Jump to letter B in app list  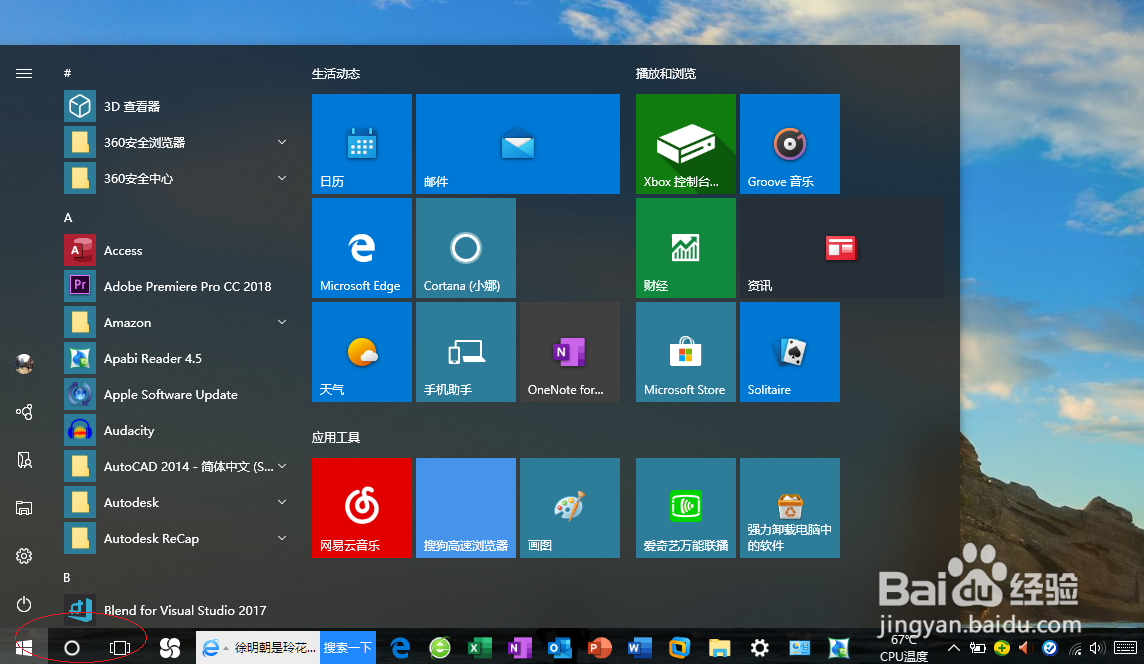[x=67, y=577]
